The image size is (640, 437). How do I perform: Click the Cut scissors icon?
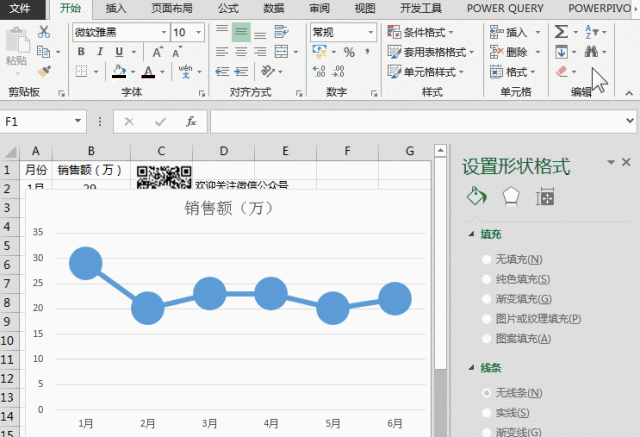point(43,32)
